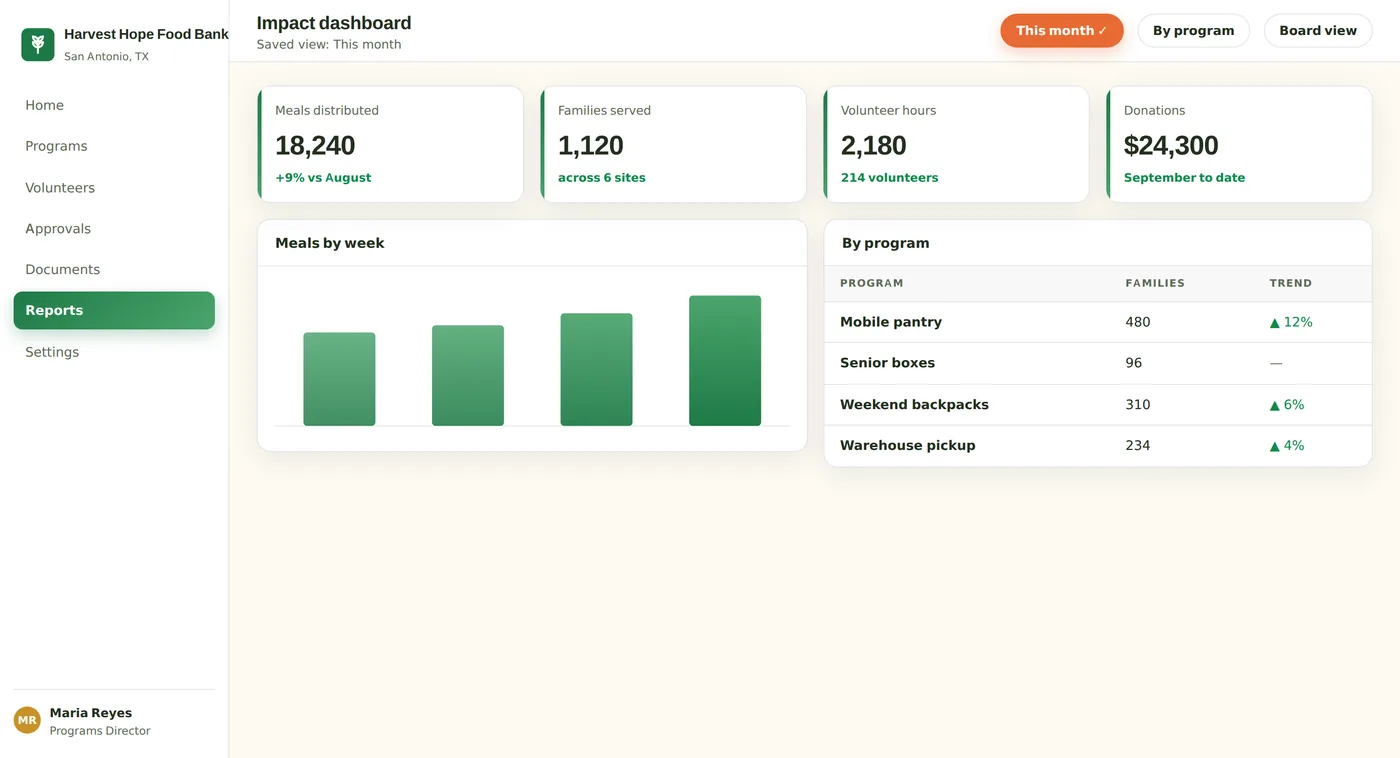Open the MR user avatar
The height and width of the screenshot is (758, 1400).
click(x=27, y=720)
